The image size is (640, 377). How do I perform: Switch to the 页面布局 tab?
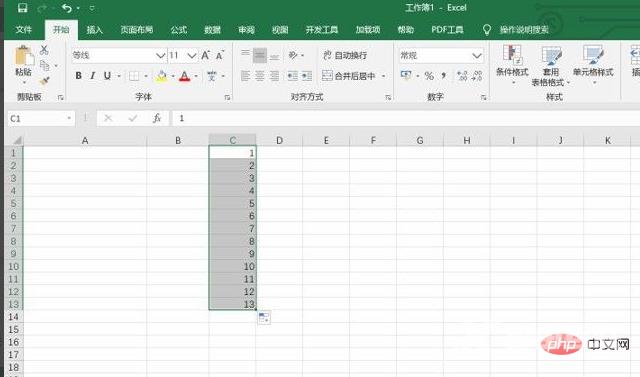(x=136, y=30)
